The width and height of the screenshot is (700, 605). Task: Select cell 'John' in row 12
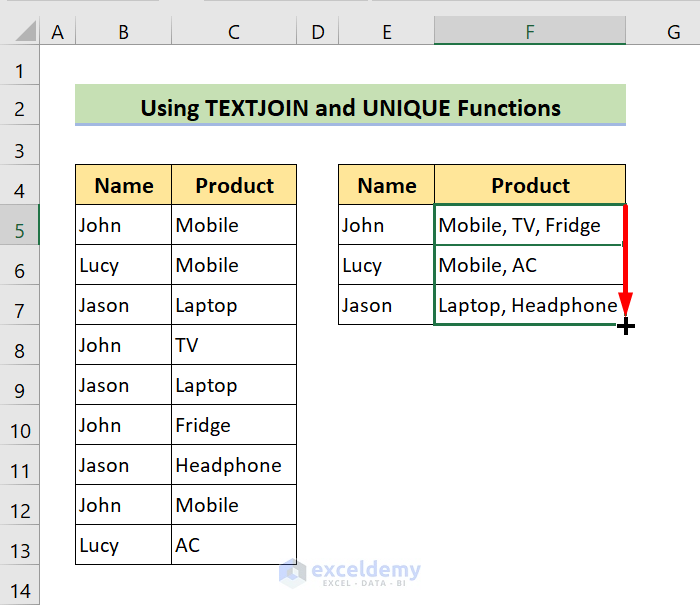(124, 505)
